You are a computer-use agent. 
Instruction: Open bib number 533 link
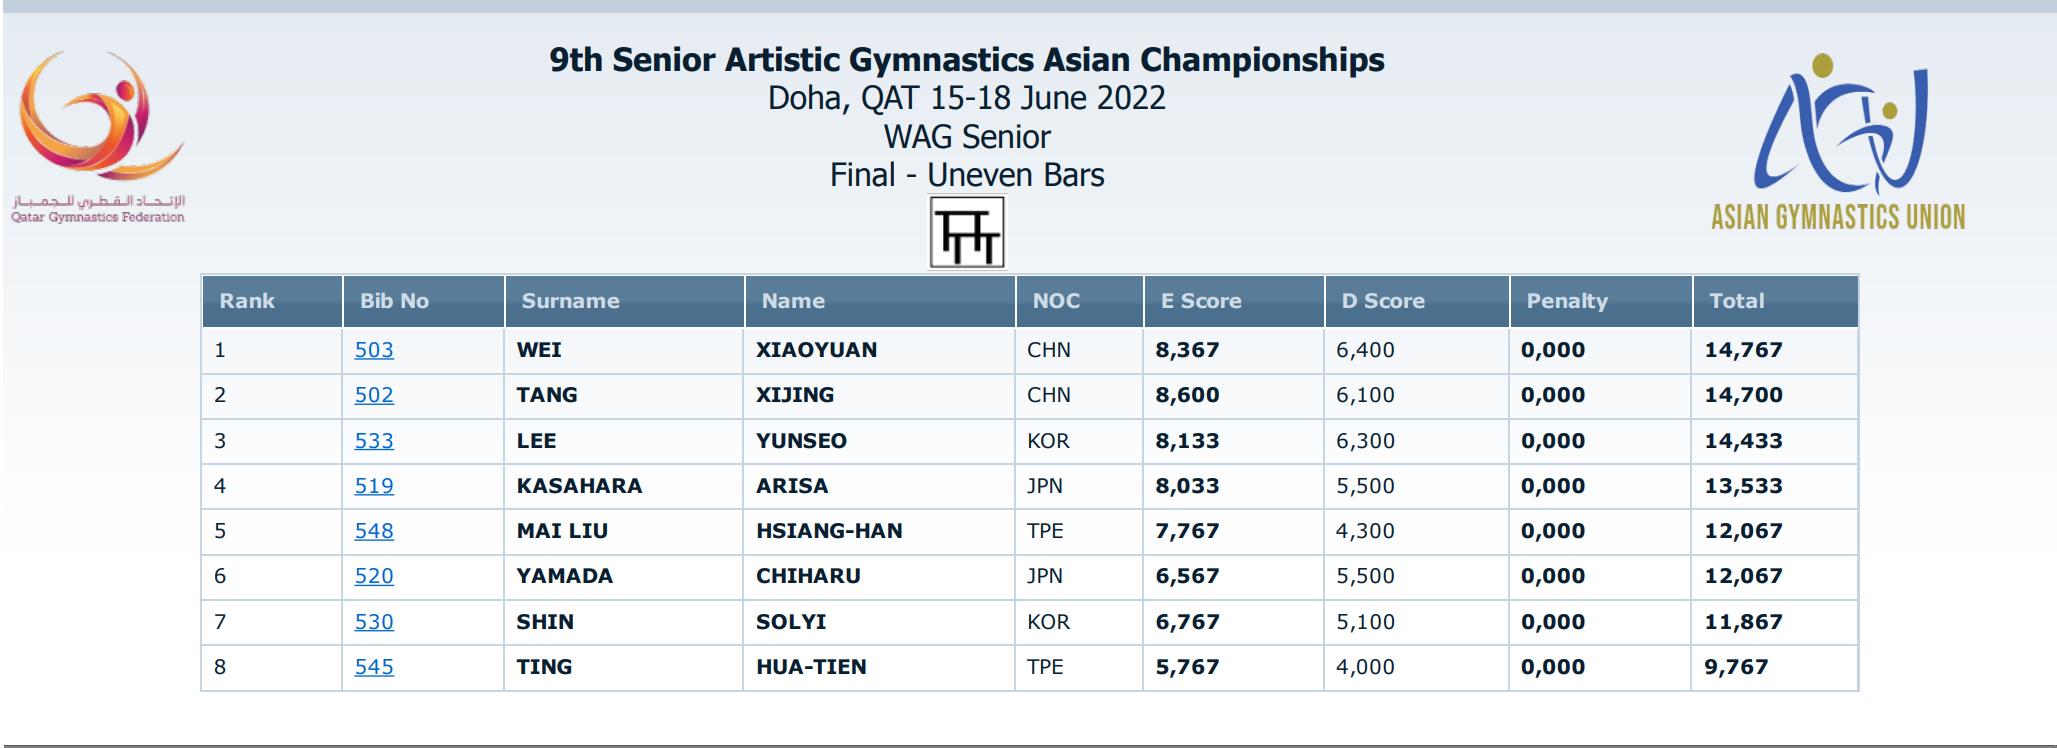tap(374, 441)
